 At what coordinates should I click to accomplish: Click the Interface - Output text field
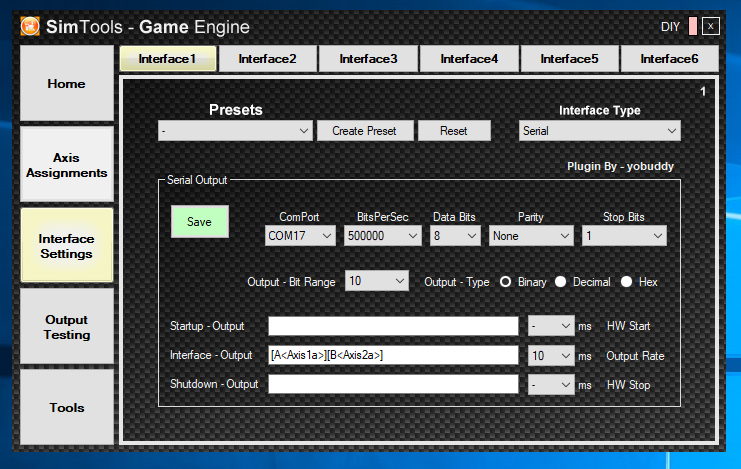pyautogui.click(x=393, y=356)
